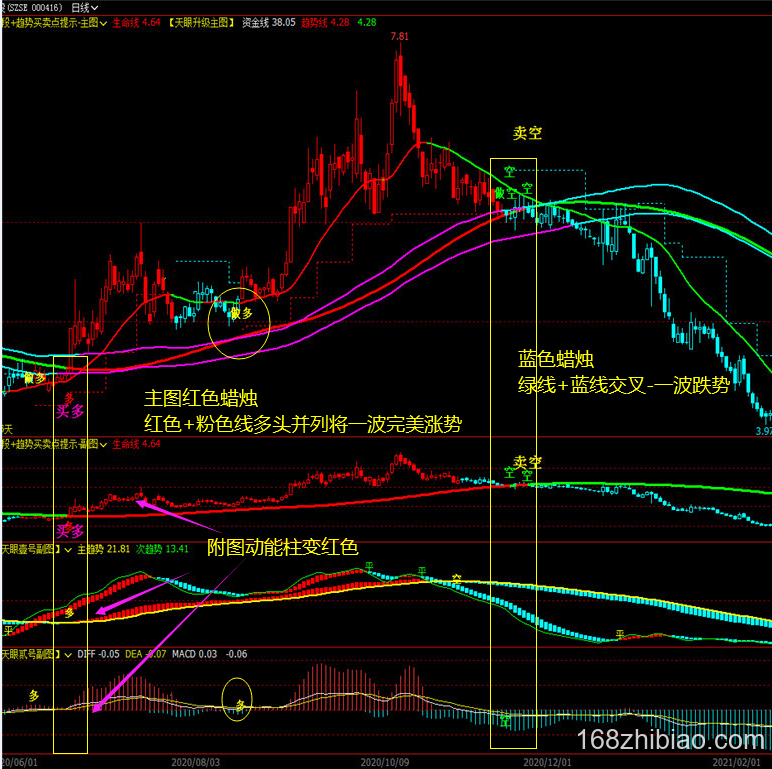
Task: Expand the main chart indicator dropdown arrow
Action: 101,20
